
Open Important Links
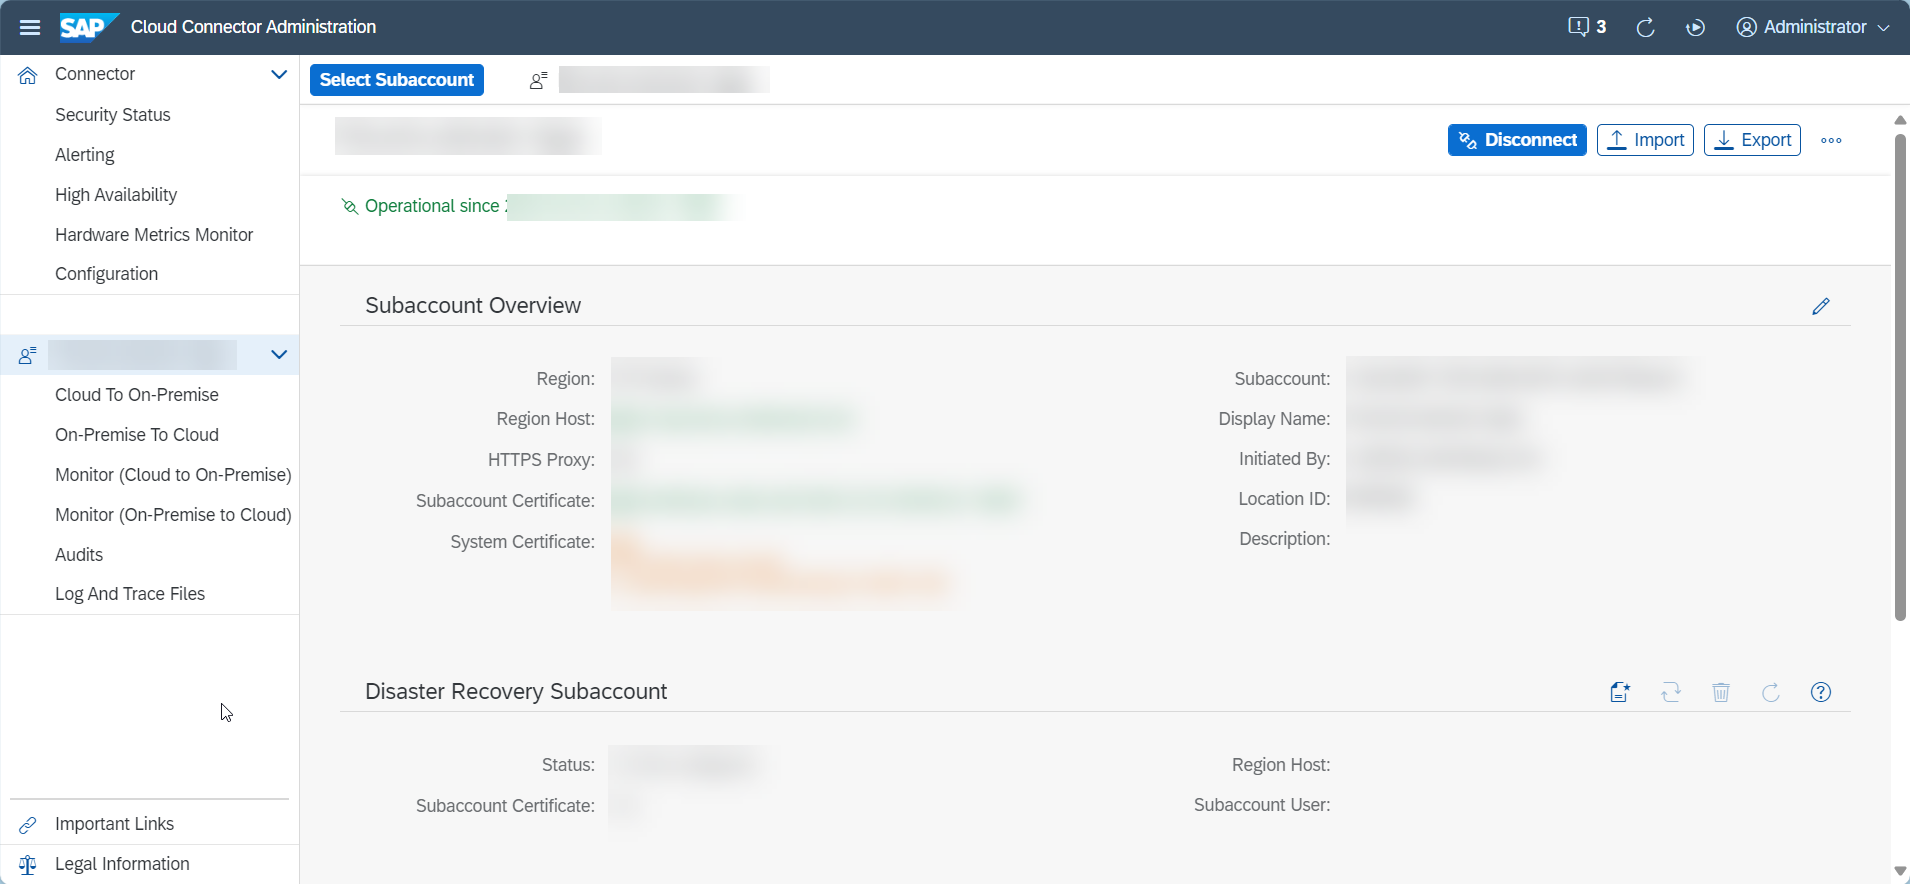[115, 824]
